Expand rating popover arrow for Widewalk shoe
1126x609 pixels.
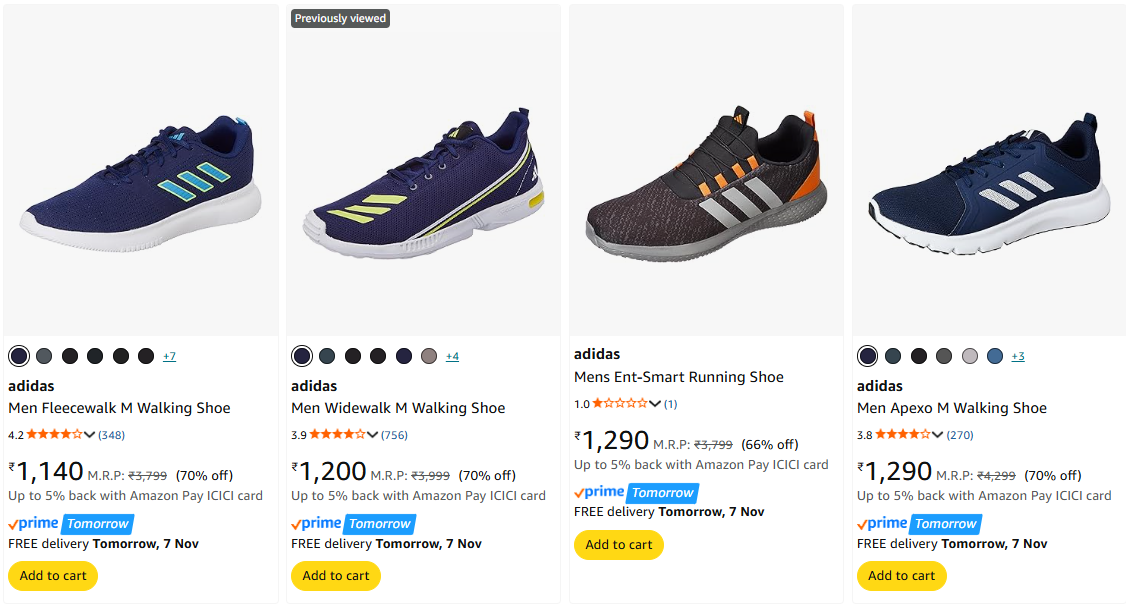373,435
